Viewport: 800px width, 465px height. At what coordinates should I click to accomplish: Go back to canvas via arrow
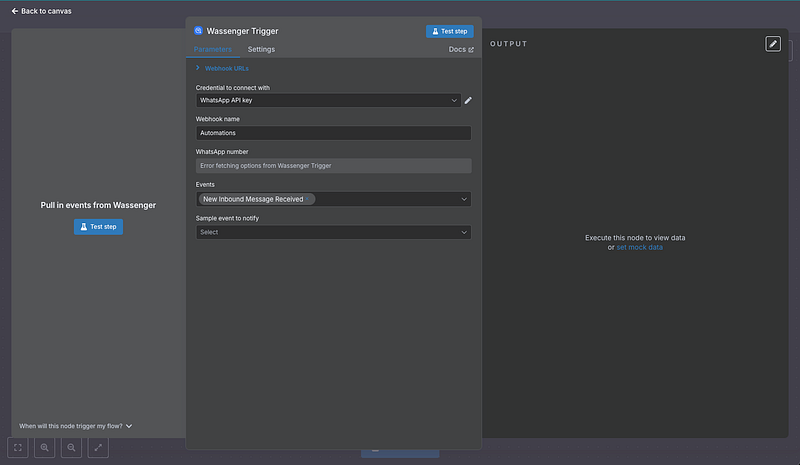pos(15,11)
